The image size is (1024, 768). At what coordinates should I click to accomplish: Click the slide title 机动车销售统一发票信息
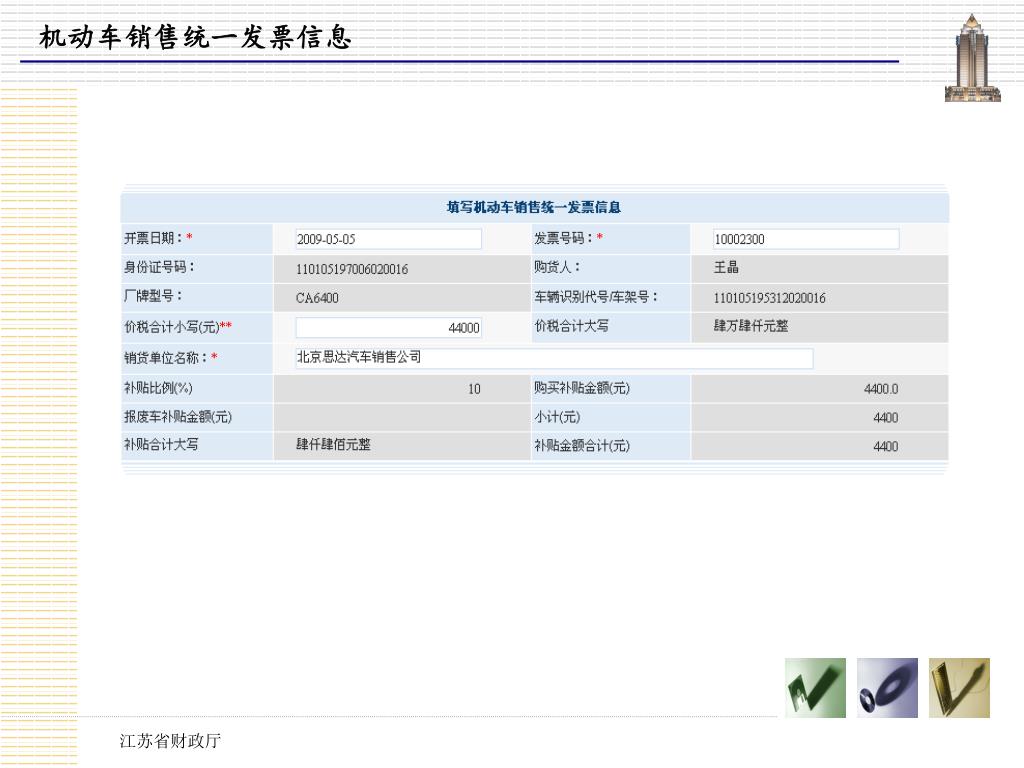[x=195, y=37]
